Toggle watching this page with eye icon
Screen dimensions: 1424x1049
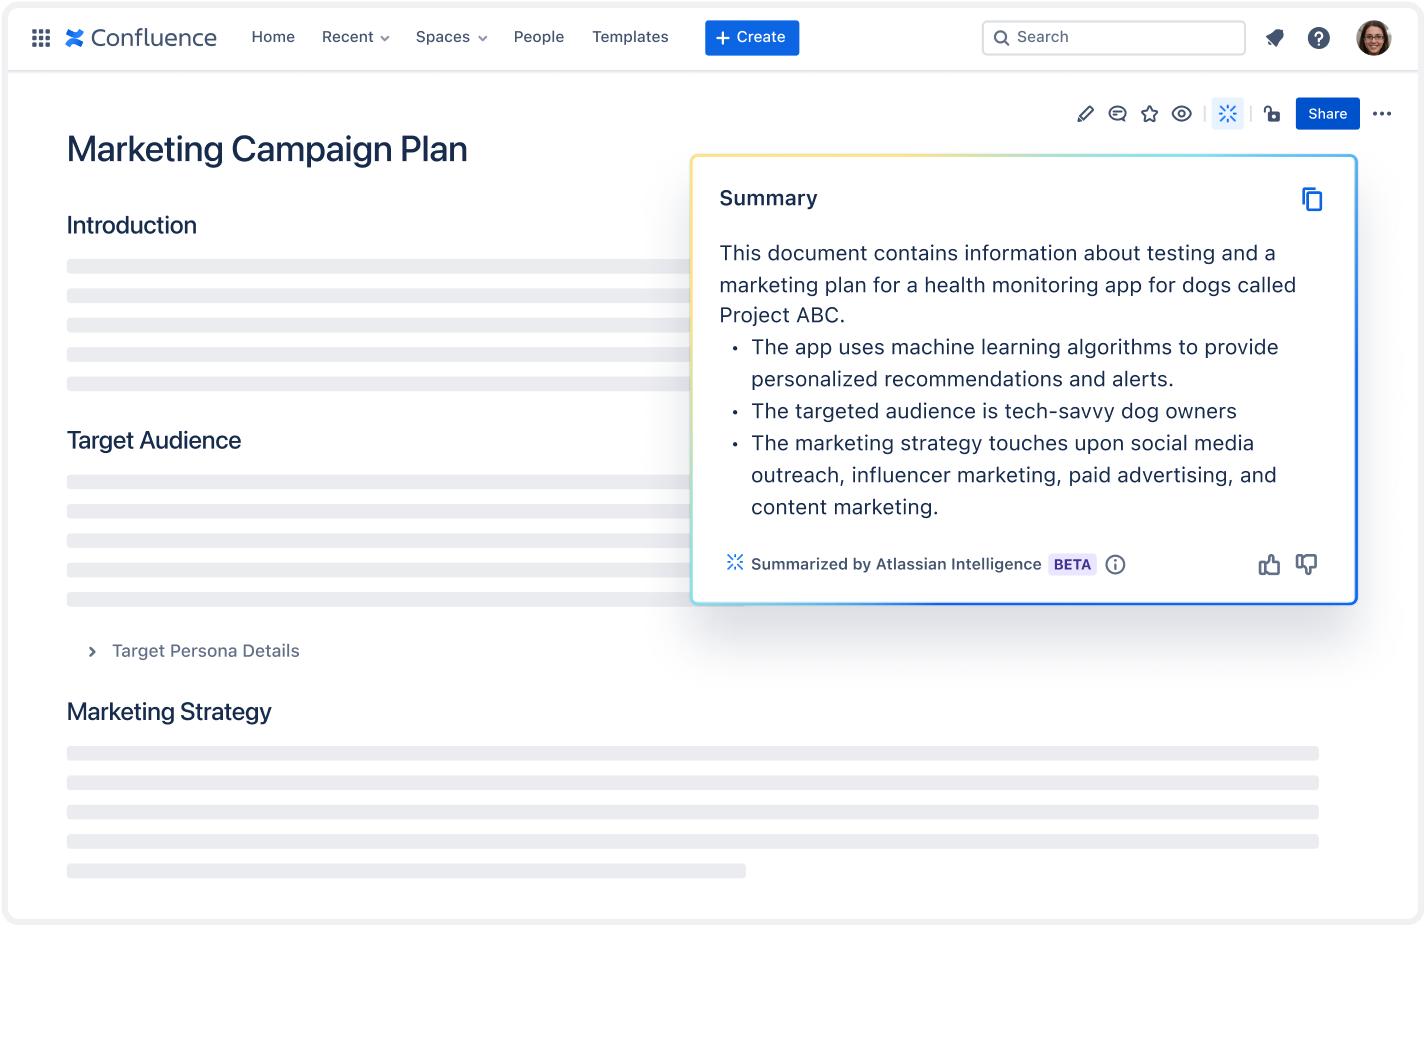click(1181, 114)
